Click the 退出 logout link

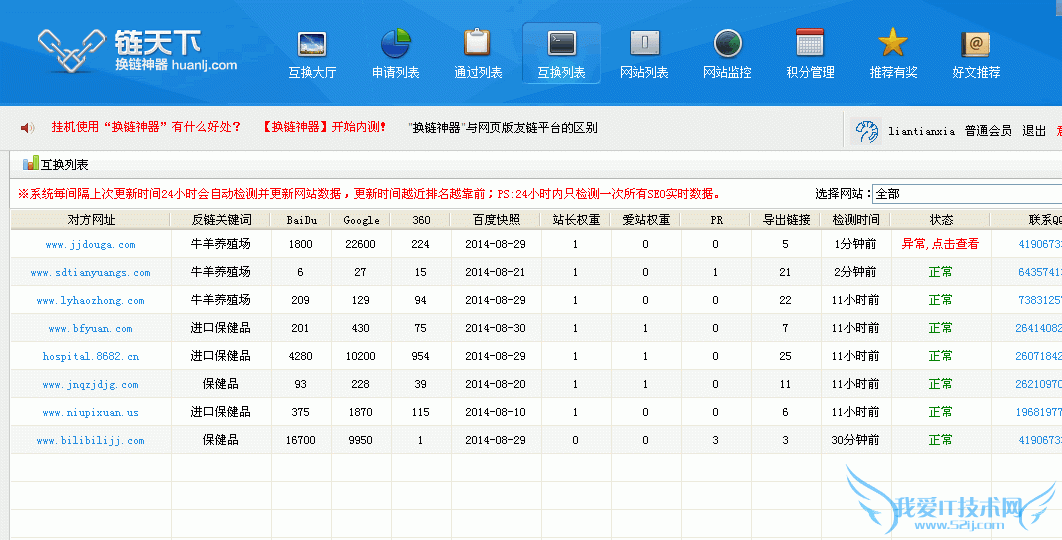pyautogui.click(x=1034, y=131)
